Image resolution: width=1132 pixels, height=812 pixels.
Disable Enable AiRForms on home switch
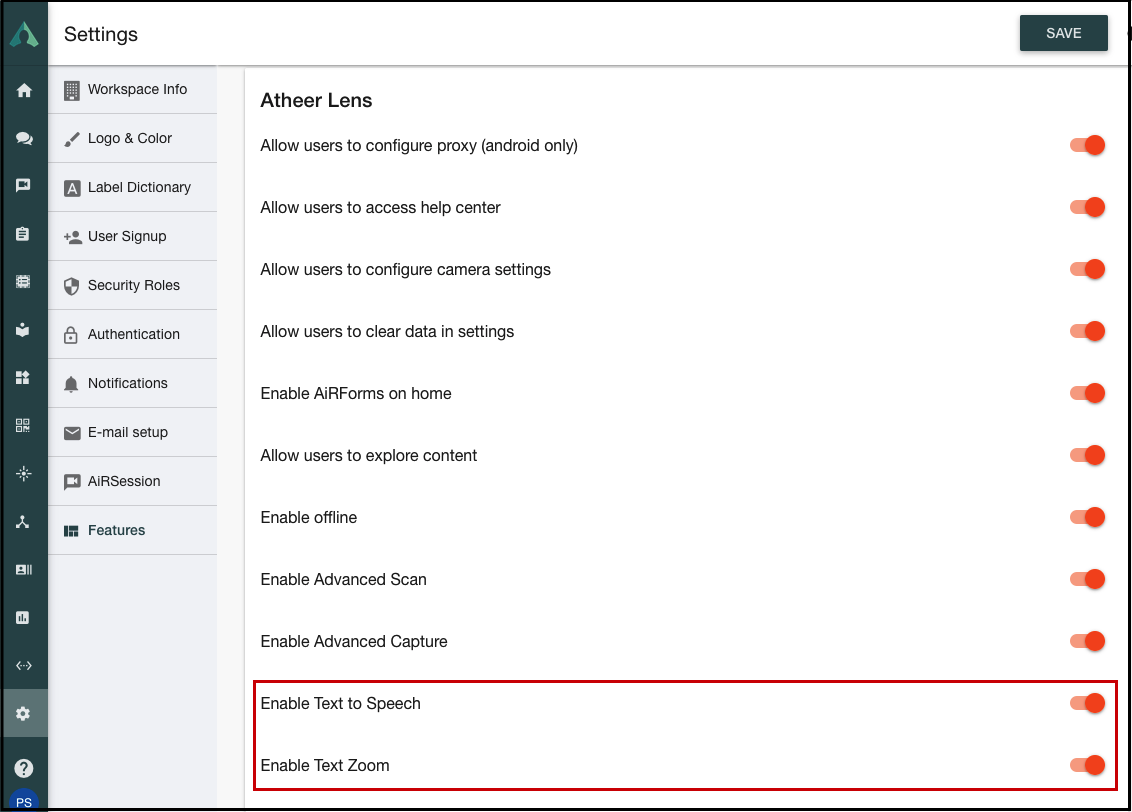pos(1087,393)
